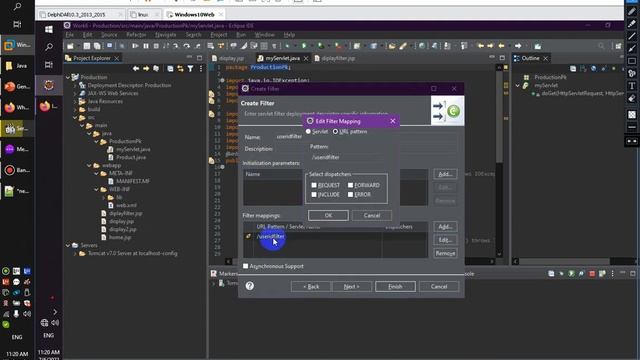Enable Asynchronous Support checkbox
This screenshot has height=360, width=640.
point(245,266)
